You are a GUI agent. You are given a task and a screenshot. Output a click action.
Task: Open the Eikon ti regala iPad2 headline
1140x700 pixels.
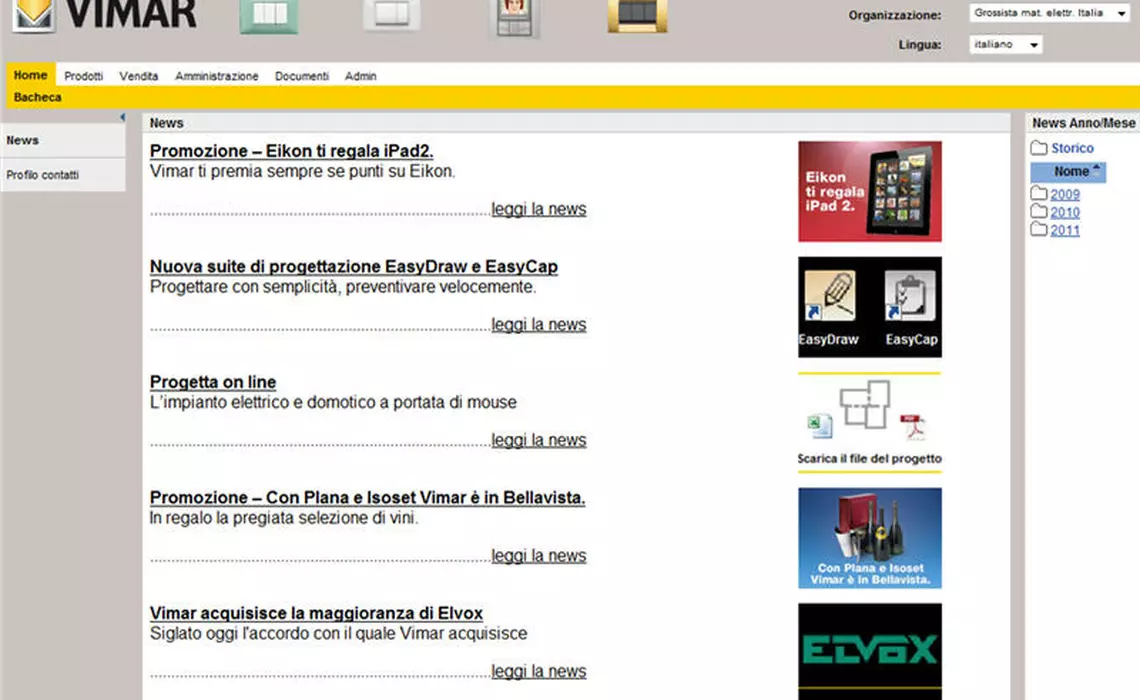coord(292,150)
